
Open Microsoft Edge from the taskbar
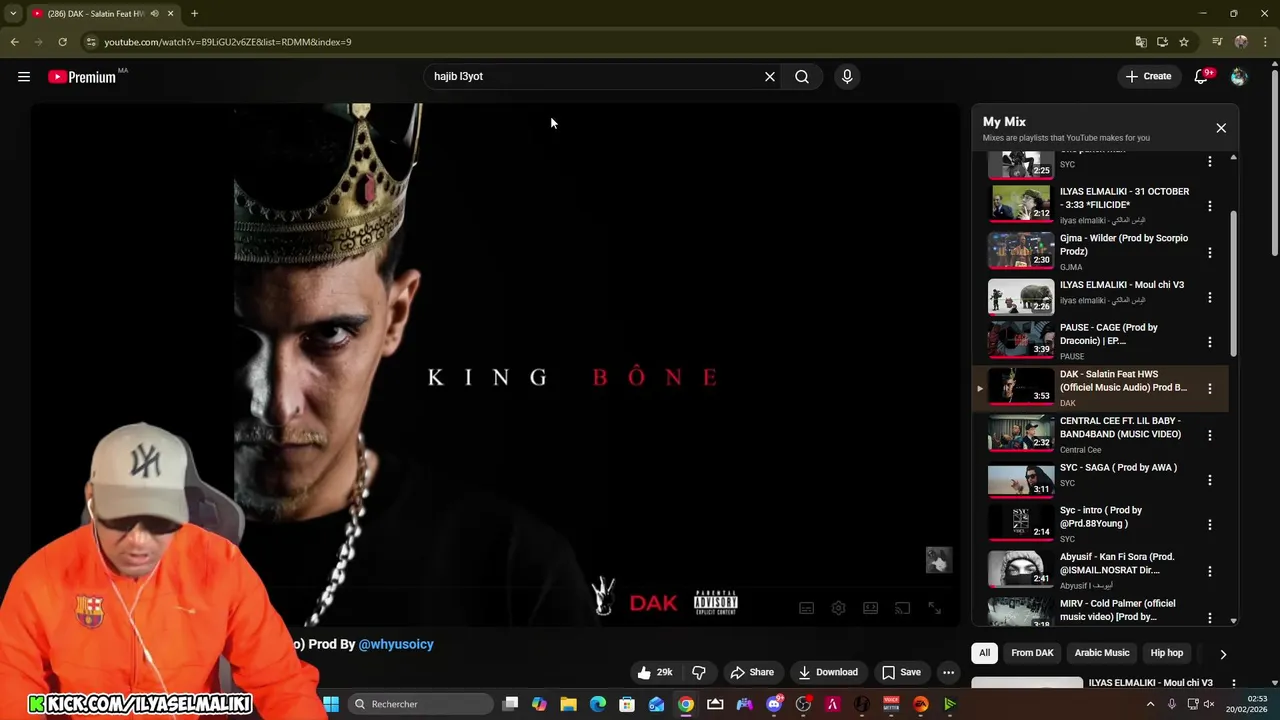(598, 704)
